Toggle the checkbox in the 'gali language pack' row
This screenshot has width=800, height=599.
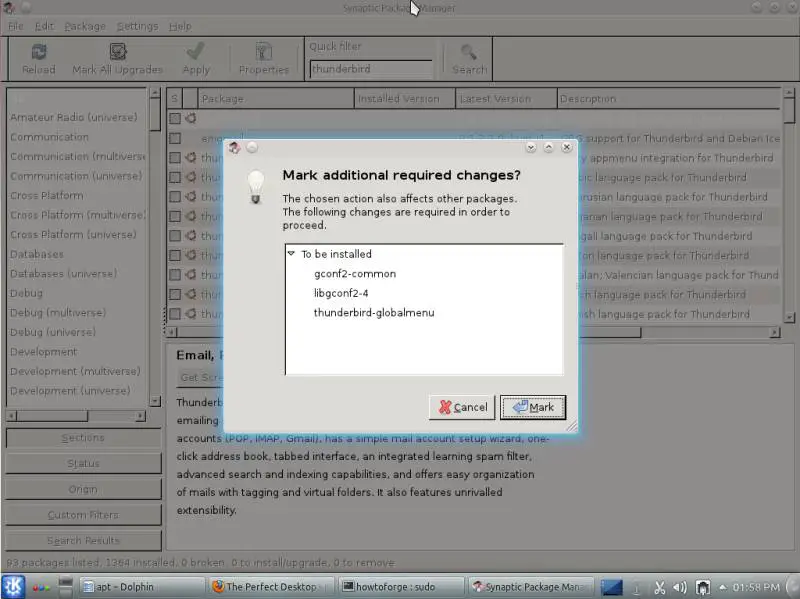tap(175, 236)
